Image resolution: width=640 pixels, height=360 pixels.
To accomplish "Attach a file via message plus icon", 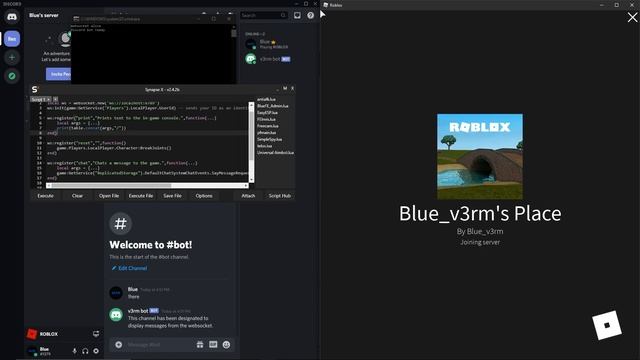I will (x=118, y=345).
